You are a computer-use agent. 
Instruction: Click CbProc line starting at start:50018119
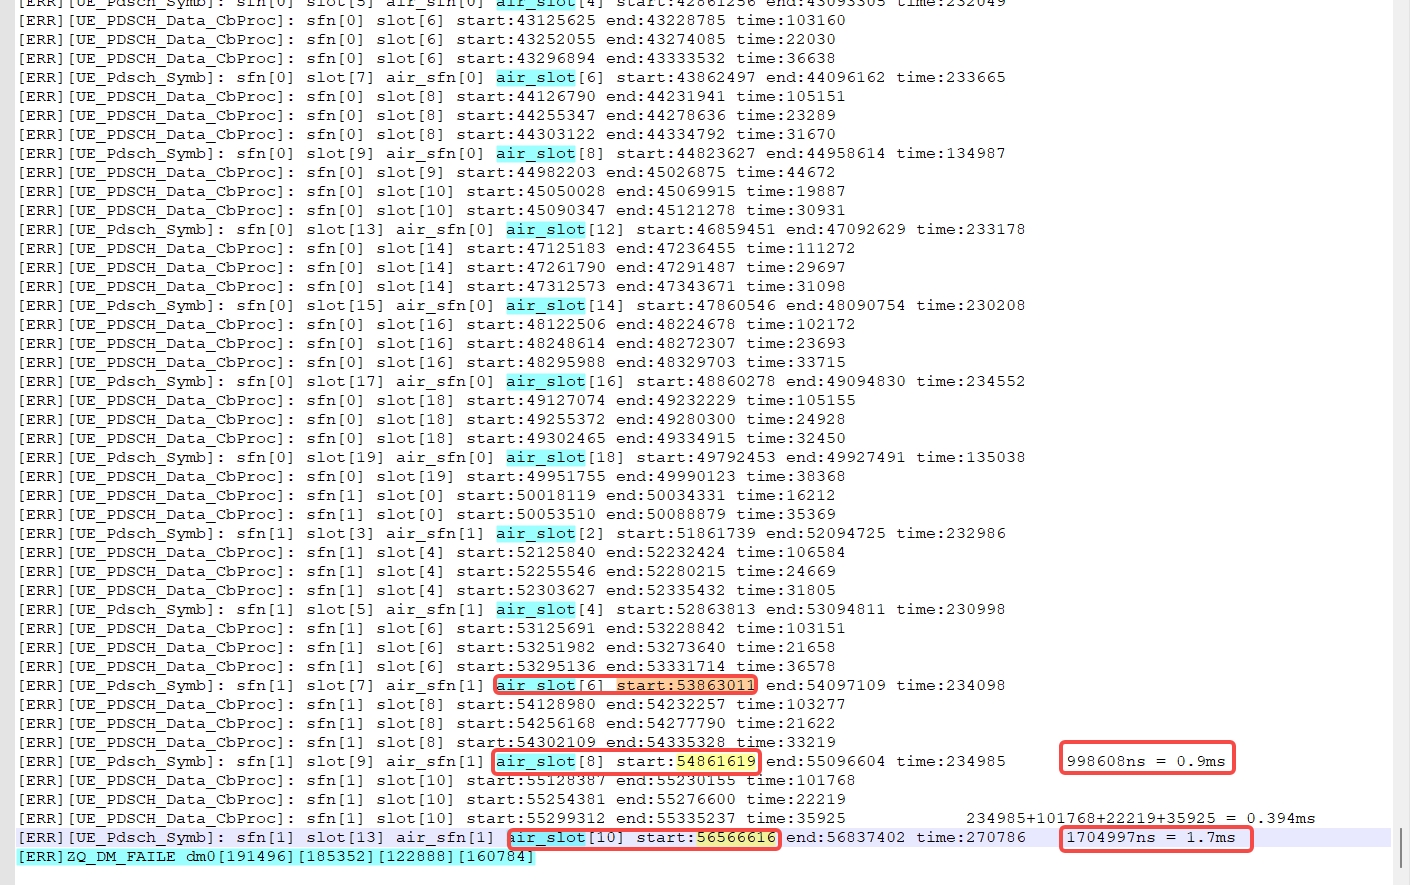pos(426,496)
